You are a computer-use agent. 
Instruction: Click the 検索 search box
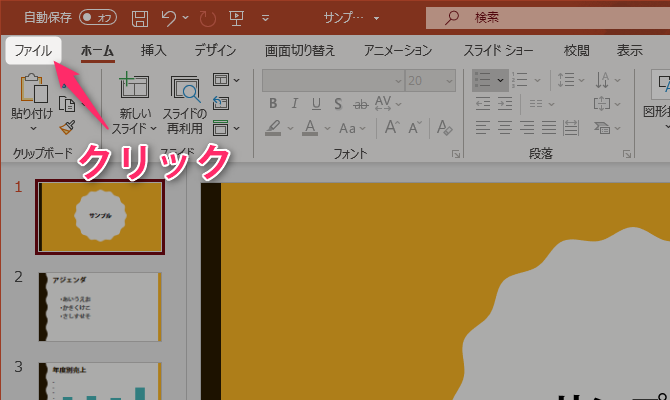point(548,18)
